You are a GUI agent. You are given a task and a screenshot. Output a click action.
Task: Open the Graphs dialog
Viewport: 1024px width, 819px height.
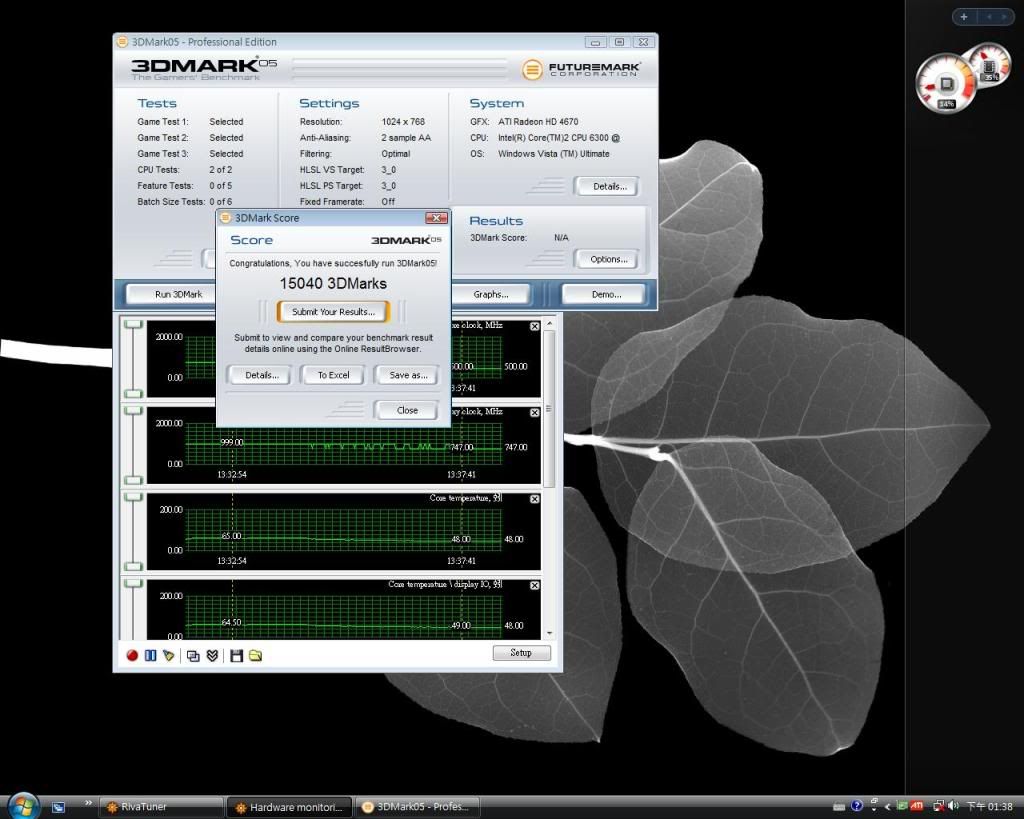point(490,295)
